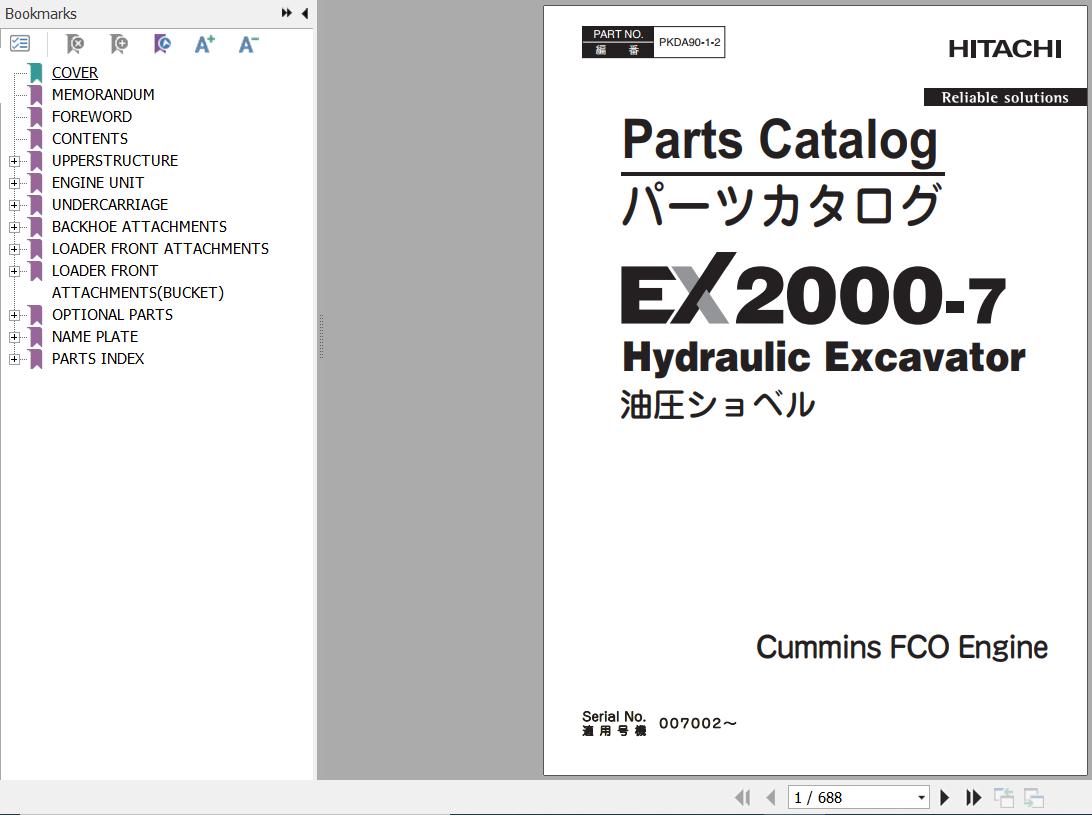Collapse the Bookmarks panel with left arrow
1092x815 pixels.
coord(304,13)
